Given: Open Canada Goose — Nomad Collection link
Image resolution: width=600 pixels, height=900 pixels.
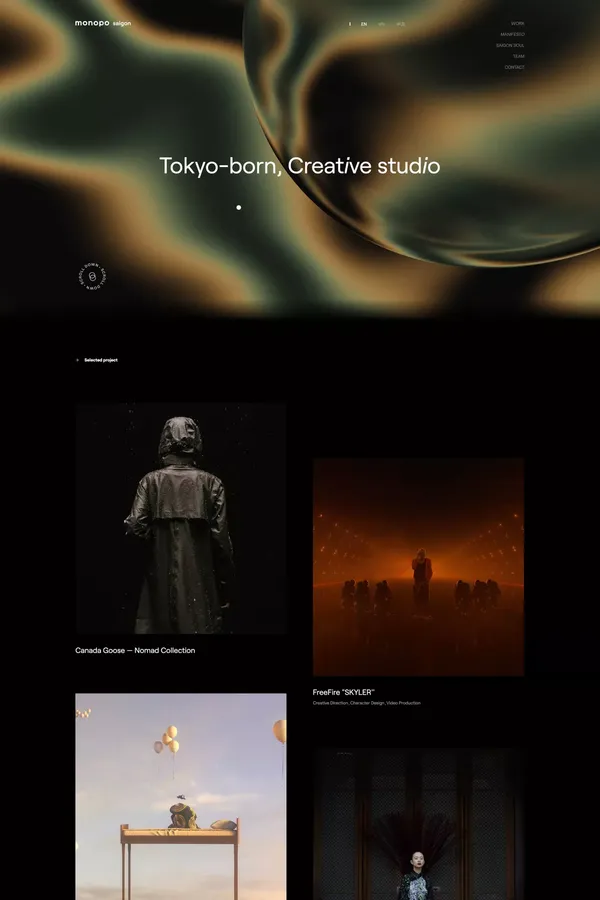Looking at the screenshot, I should click(135, 650).
